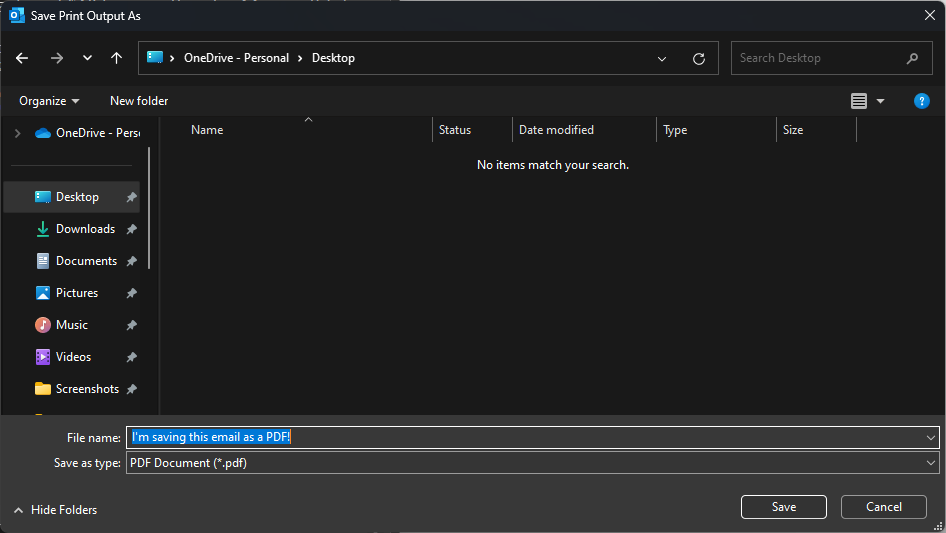Open the Videos folder in sidebar
Viewport: 946px width, 533px height.
(x=73, y=357)
